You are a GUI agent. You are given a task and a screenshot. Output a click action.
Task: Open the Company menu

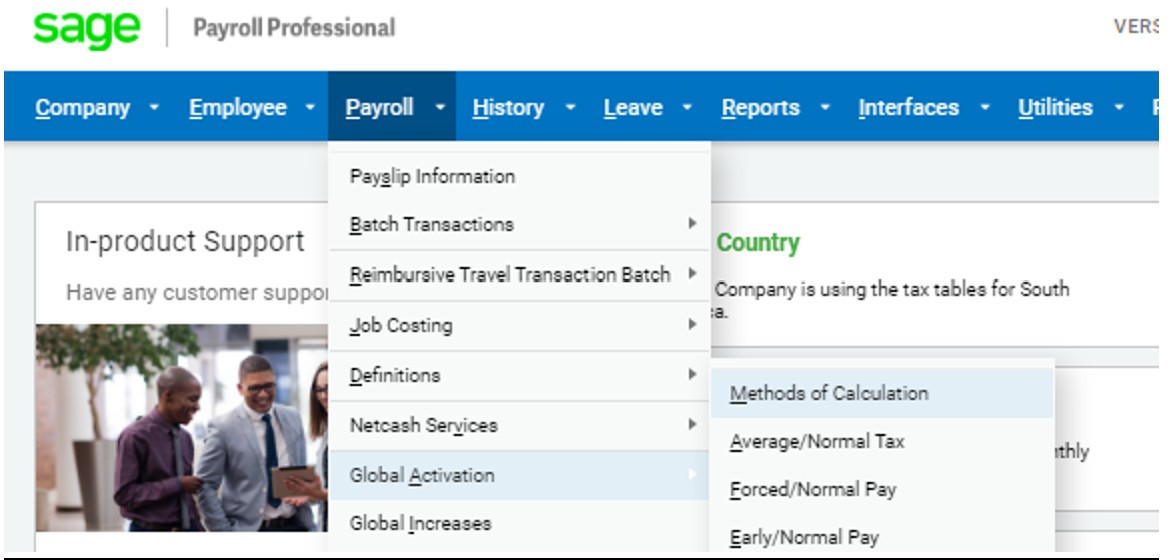pos(83,107)
